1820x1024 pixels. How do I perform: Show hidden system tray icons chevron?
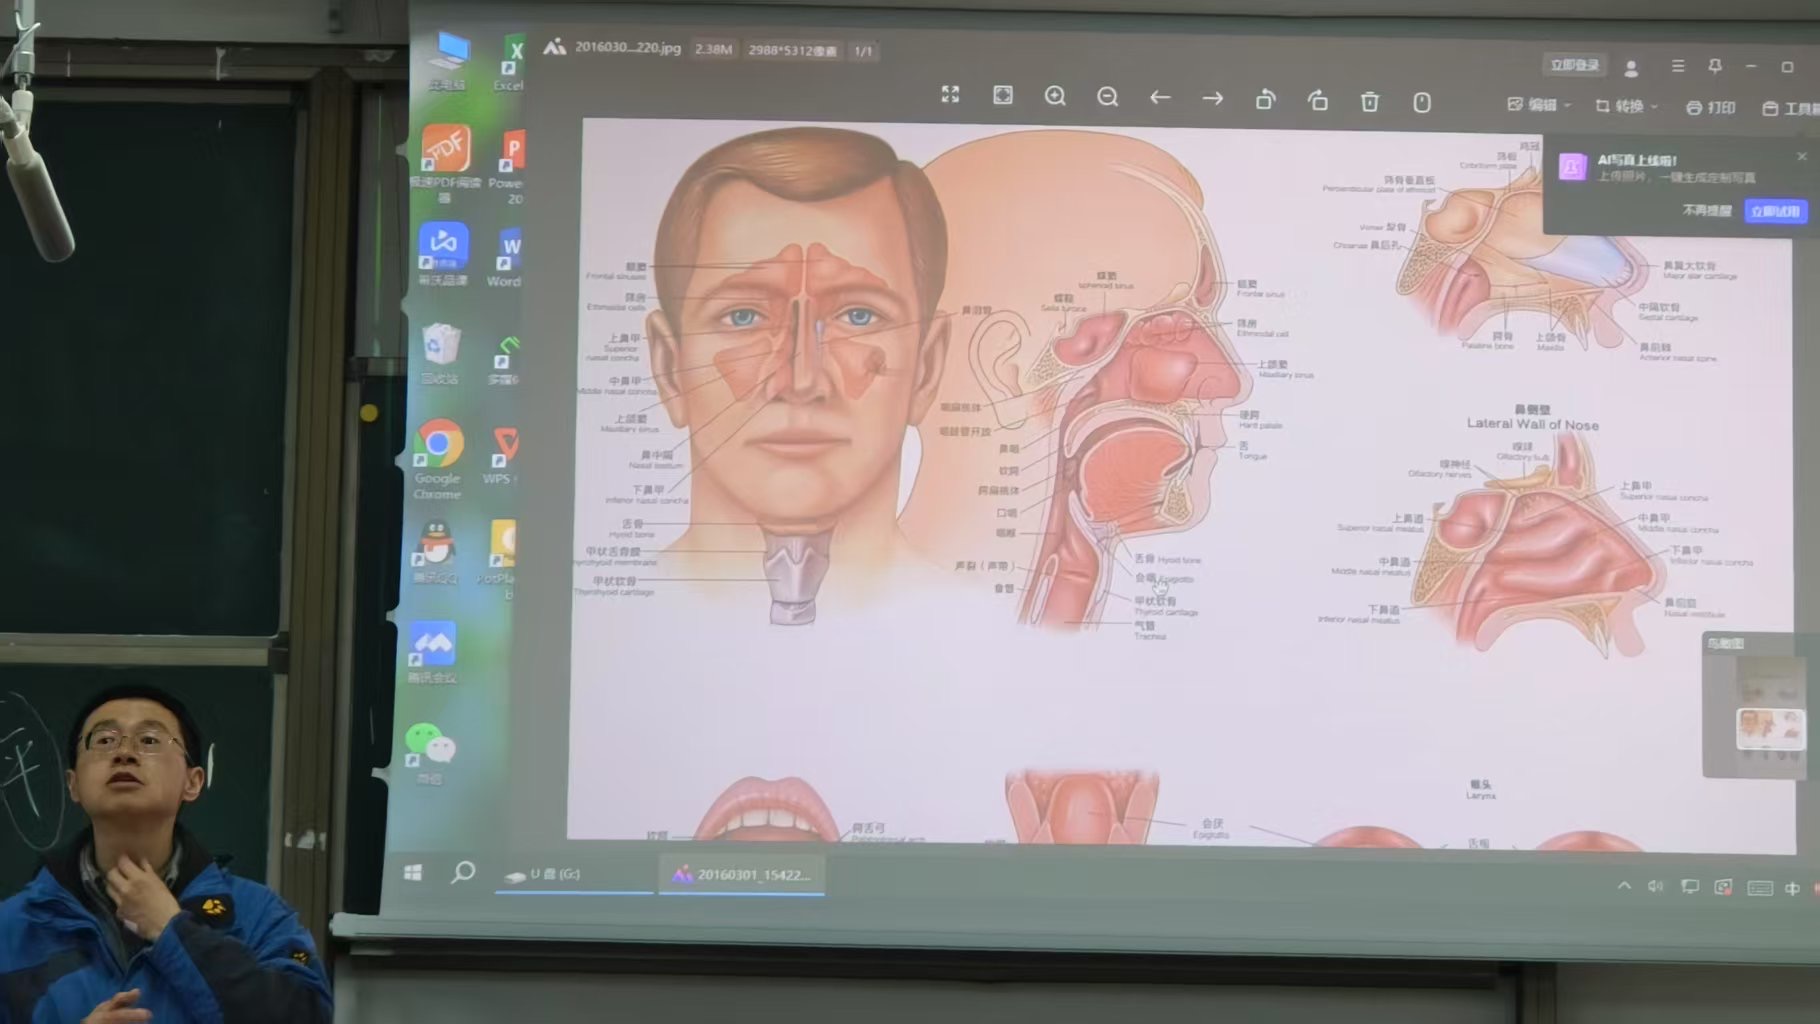pos(1624,886)
